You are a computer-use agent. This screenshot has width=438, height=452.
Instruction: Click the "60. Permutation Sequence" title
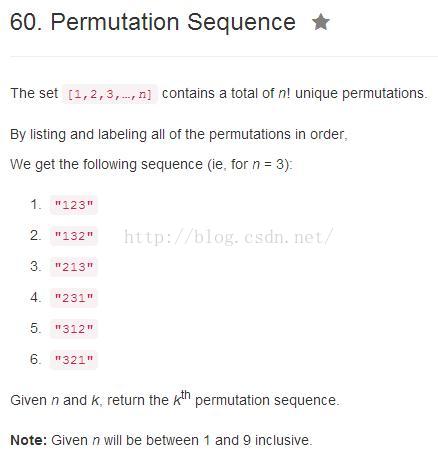tap(153, 22)
